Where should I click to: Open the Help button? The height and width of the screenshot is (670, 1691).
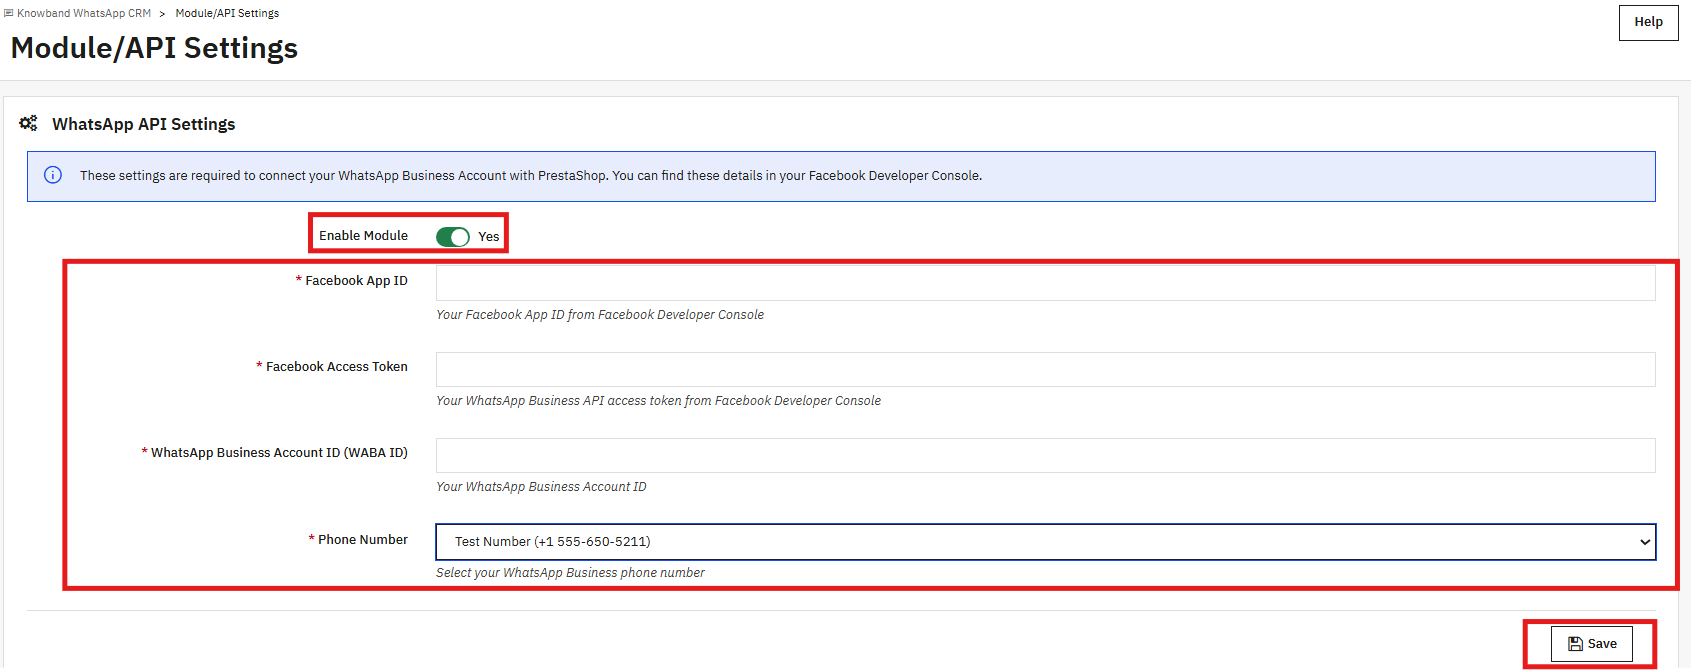pos(1648,22)
